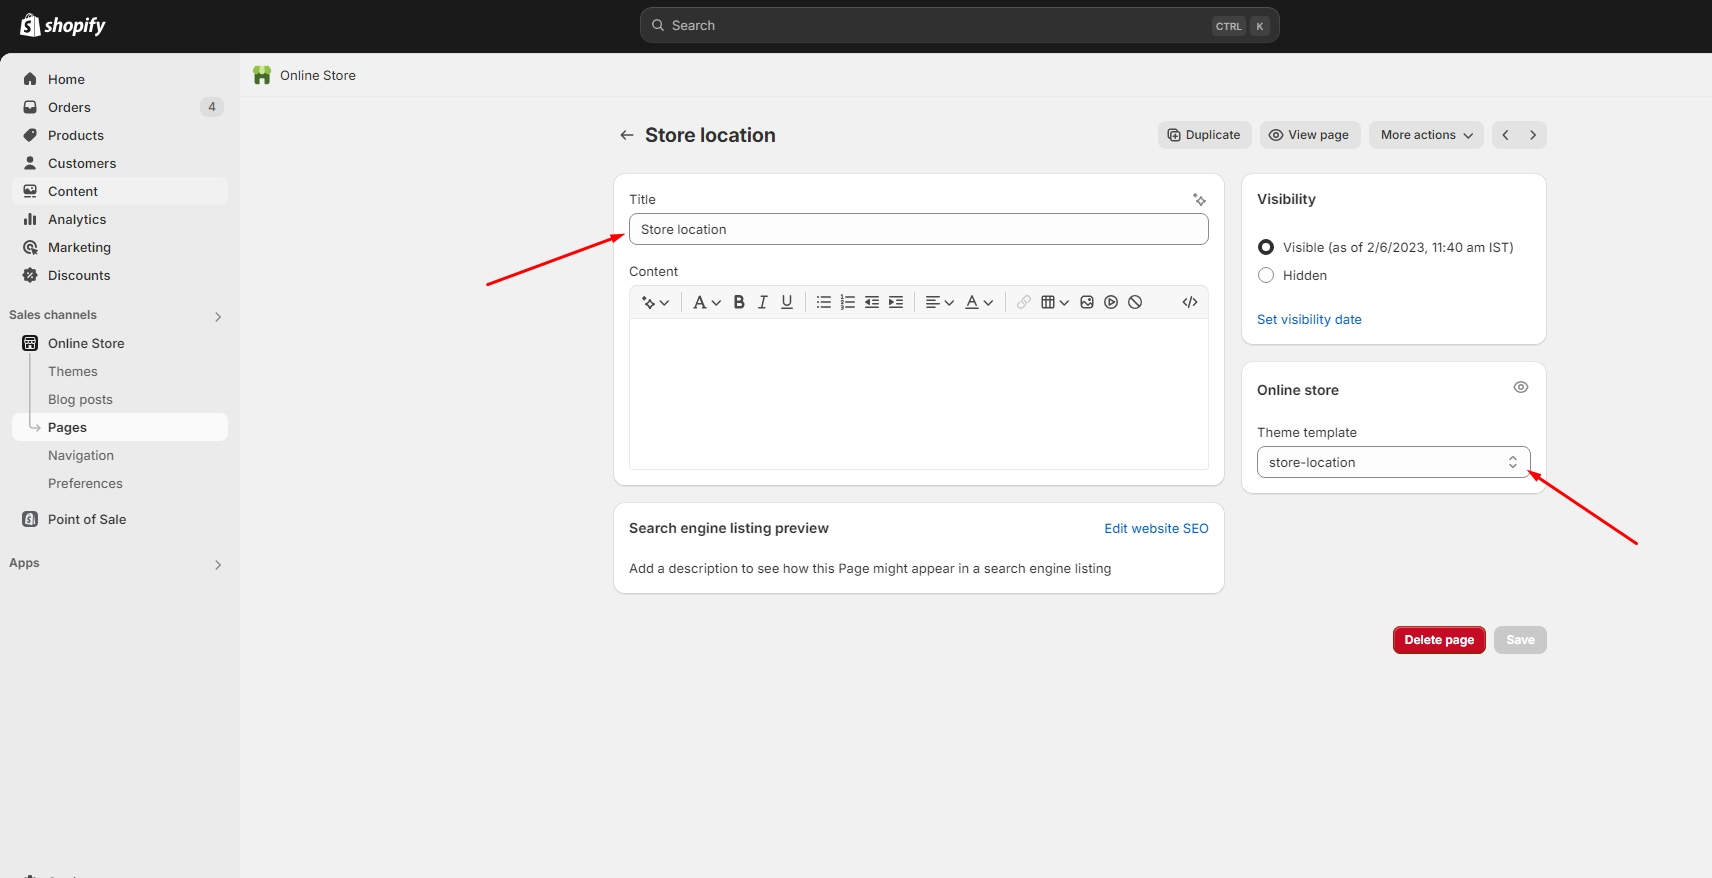
Task: Insert a numbered list
Action: [847, 302]
